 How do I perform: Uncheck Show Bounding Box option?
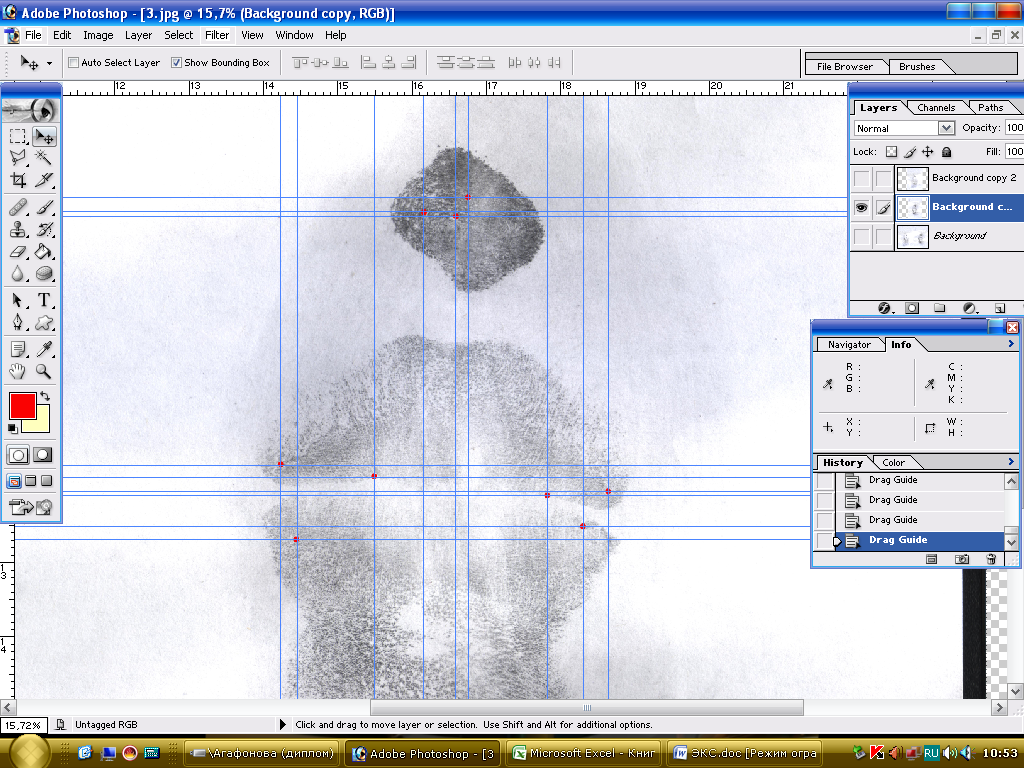click(x=177, y=63)
